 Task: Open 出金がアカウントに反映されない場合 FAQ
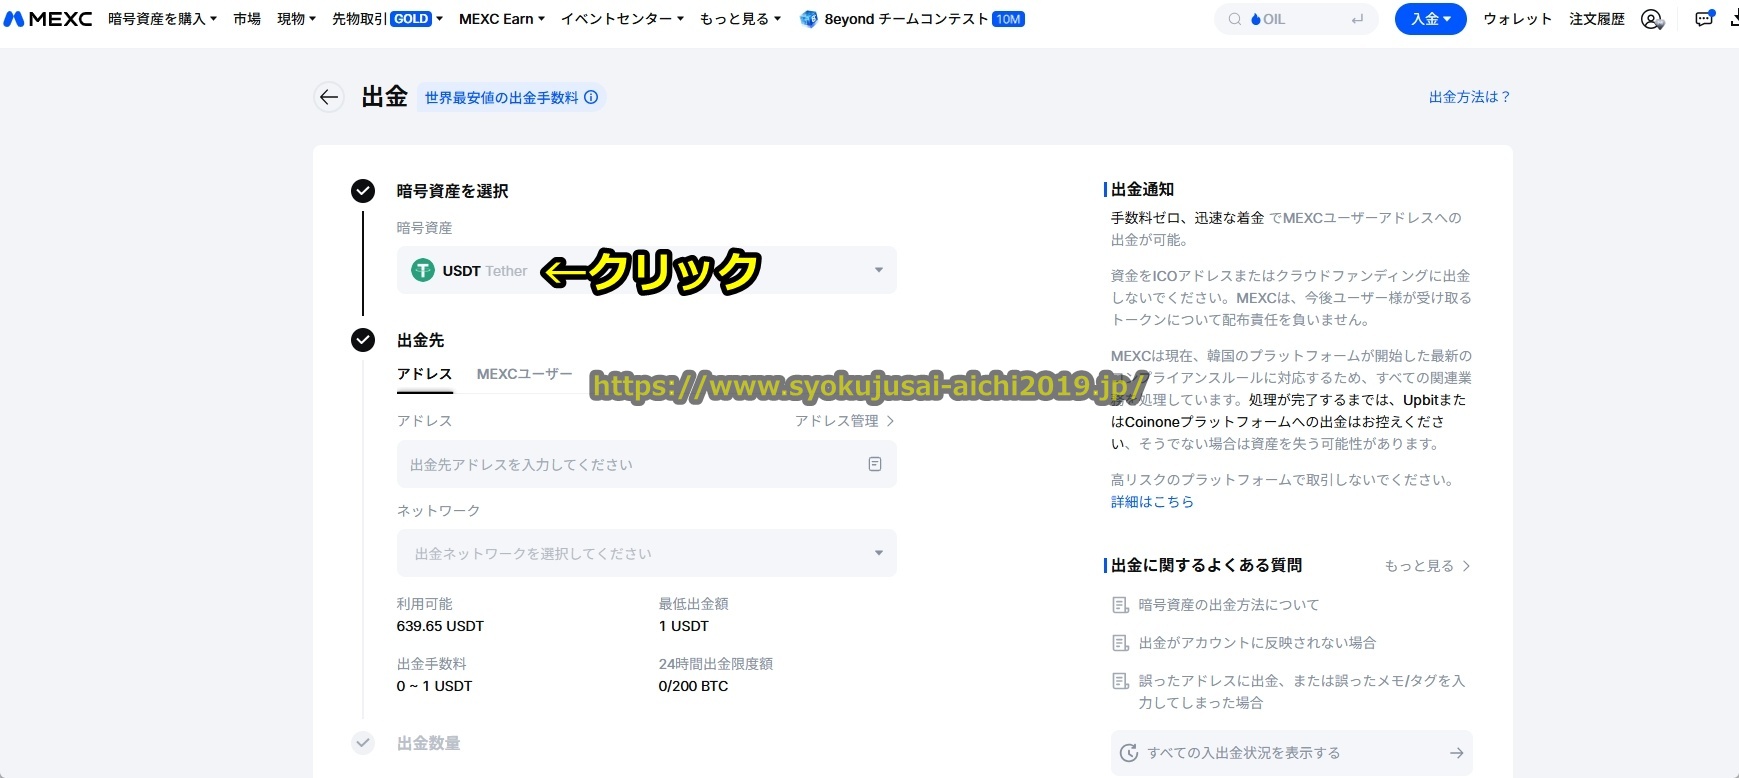[1257, 643]
